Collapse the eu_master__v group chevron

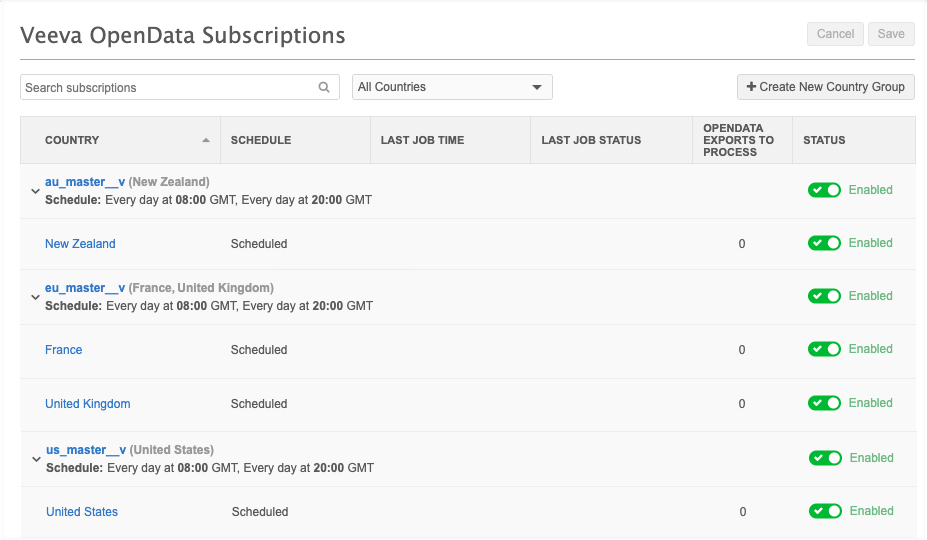(35, 297)
